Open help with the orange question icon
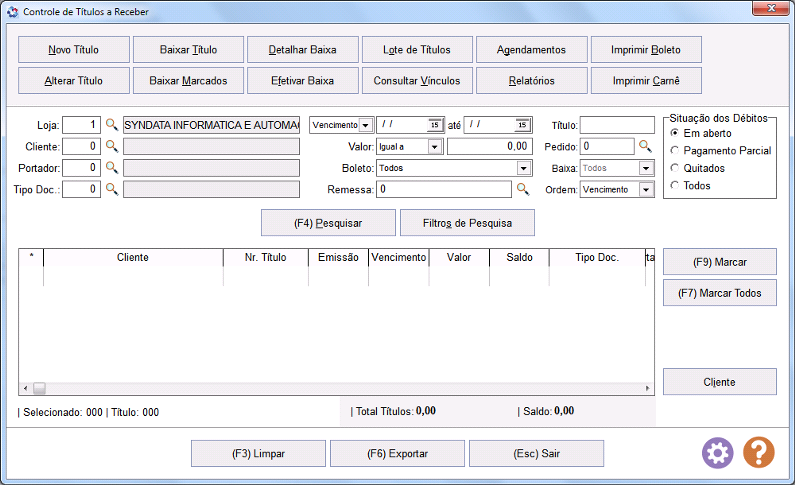Image resolution: width=795 pixels, height=485 pixels. click(758, 453)
